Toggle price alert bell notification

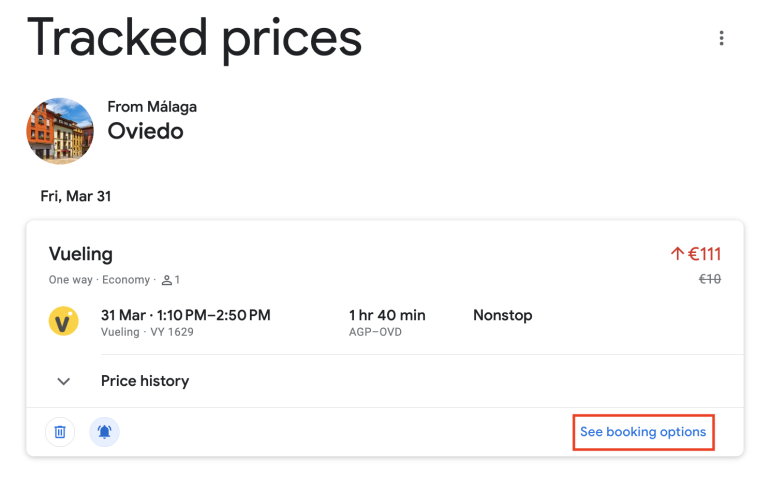point(104,432)
